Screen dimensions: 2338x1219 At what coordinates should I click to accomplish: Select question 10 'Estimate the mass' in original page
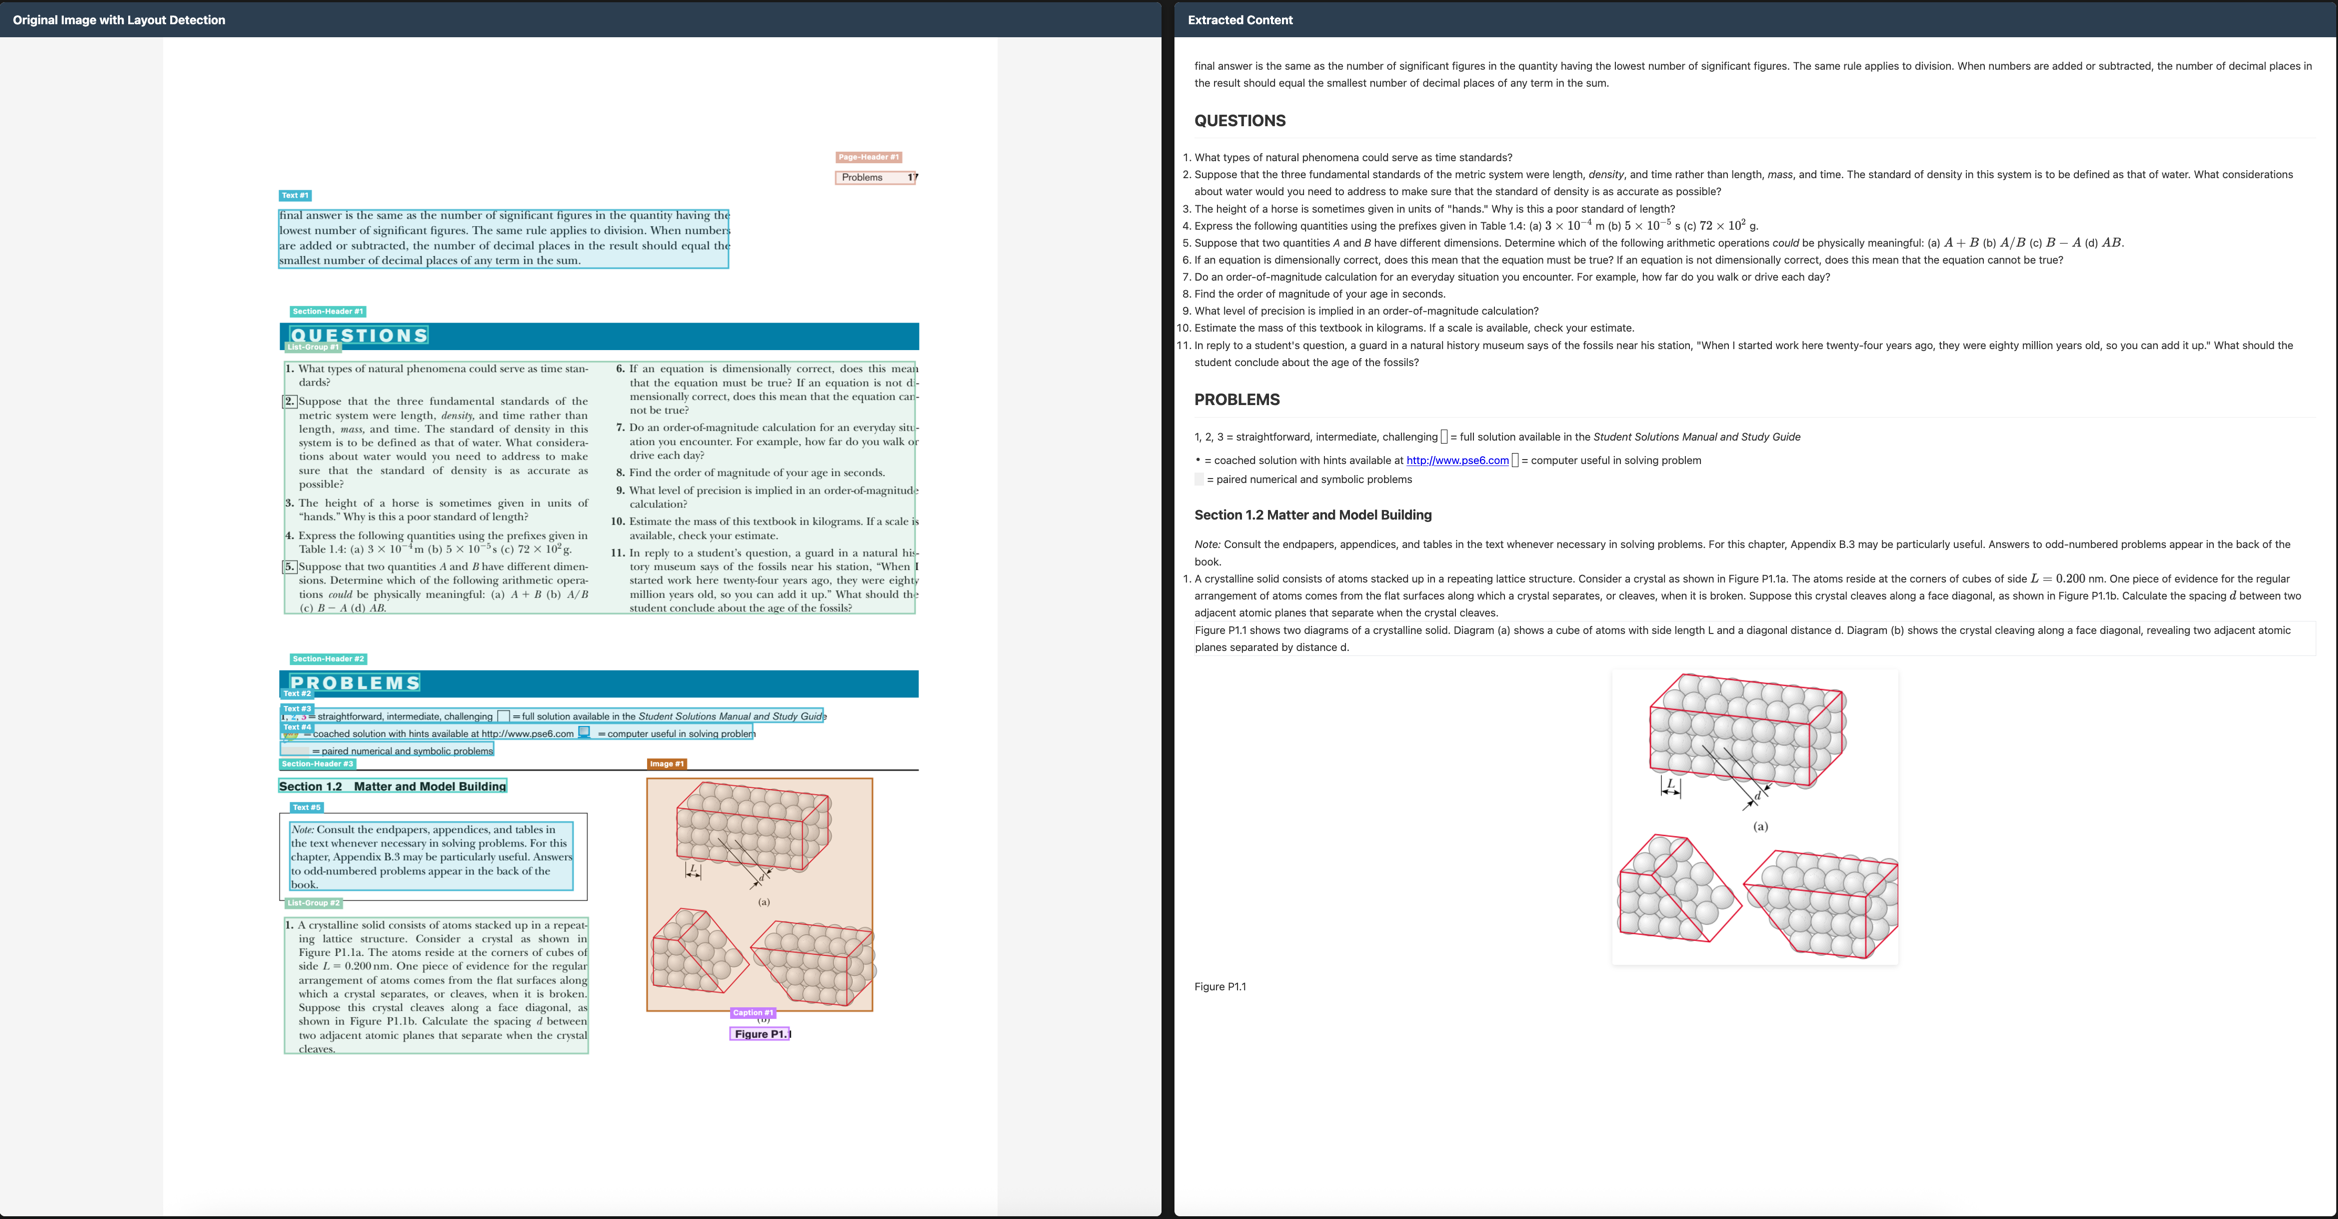click(765, 529)
